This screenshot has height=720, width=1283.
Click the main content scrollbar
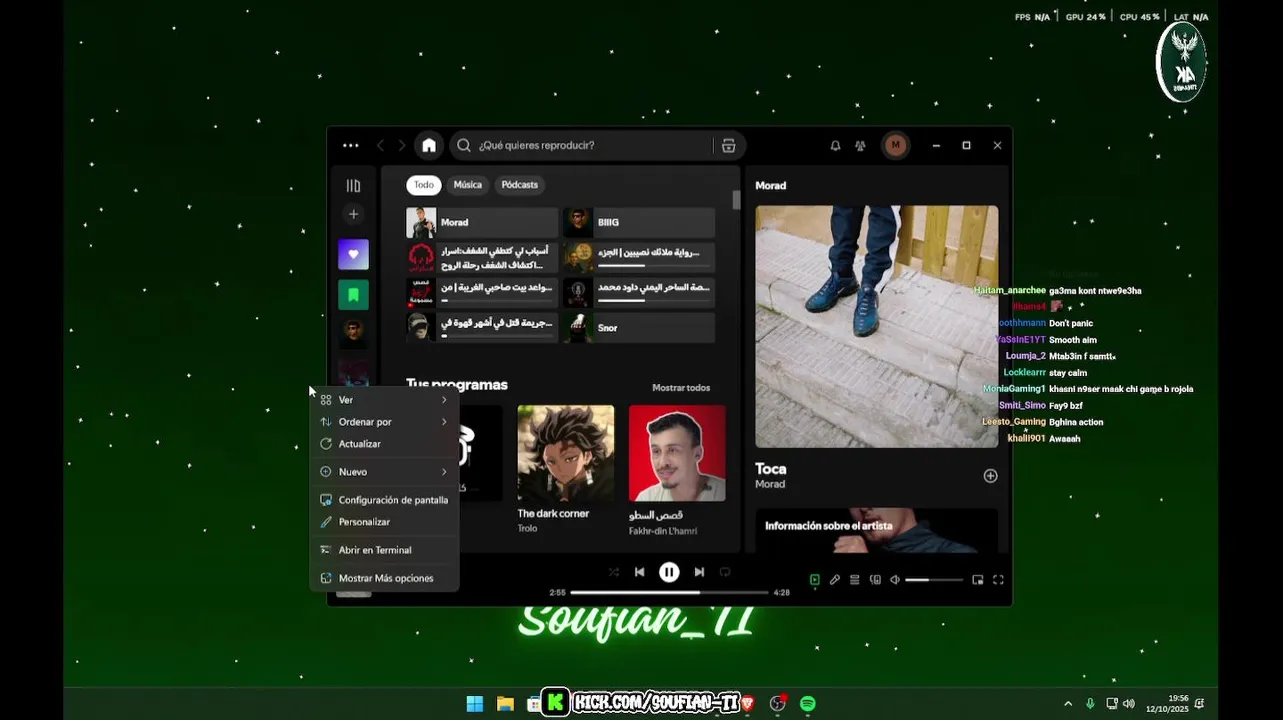tap(737, 200)
